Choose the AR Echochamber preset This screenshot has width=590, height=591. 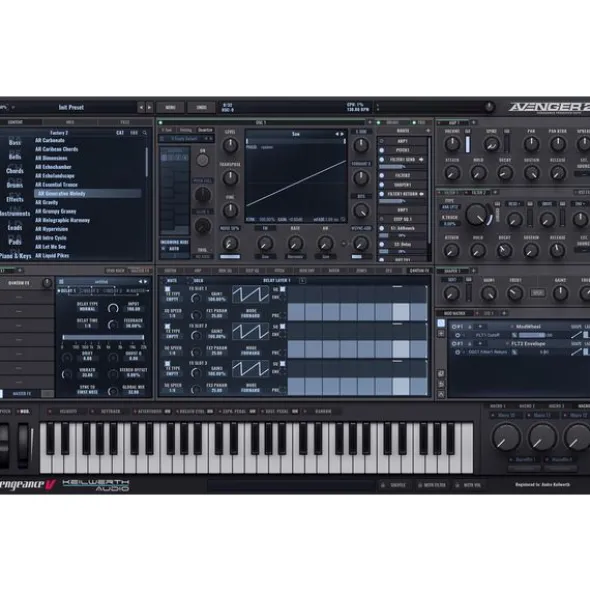tap(53, 167)
